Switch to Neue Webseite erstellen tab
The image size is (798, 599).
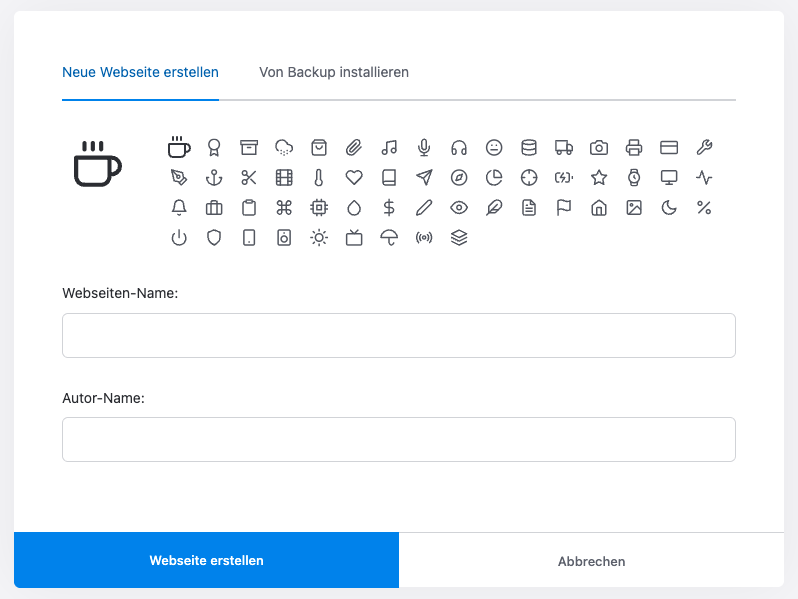click(140, 72)
